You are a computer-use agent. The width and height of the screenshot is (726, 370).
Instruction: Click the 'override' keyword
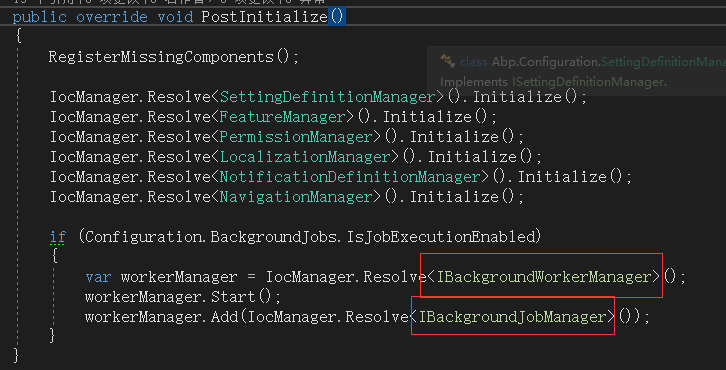pos(112,18)
